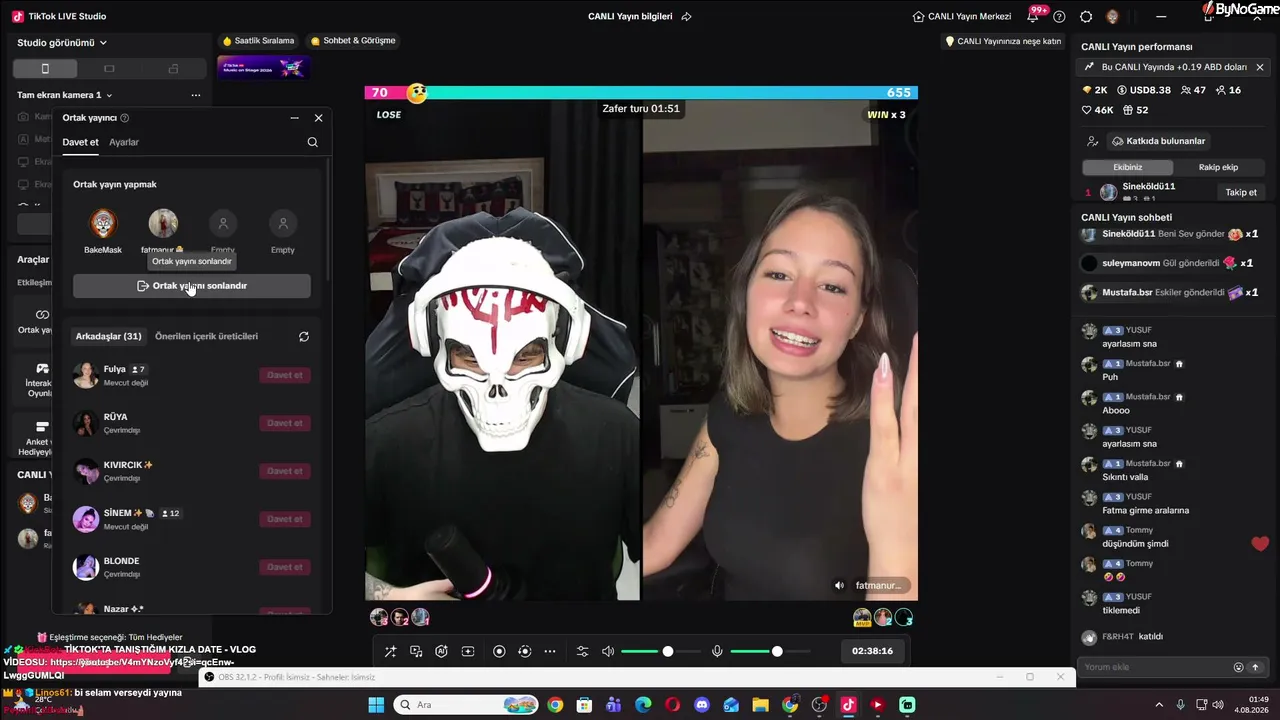Click the add clip icon in bottom toolbar
Image resolution: width=1280 pixels, height=720 pixels.
[x=467, y=652]
